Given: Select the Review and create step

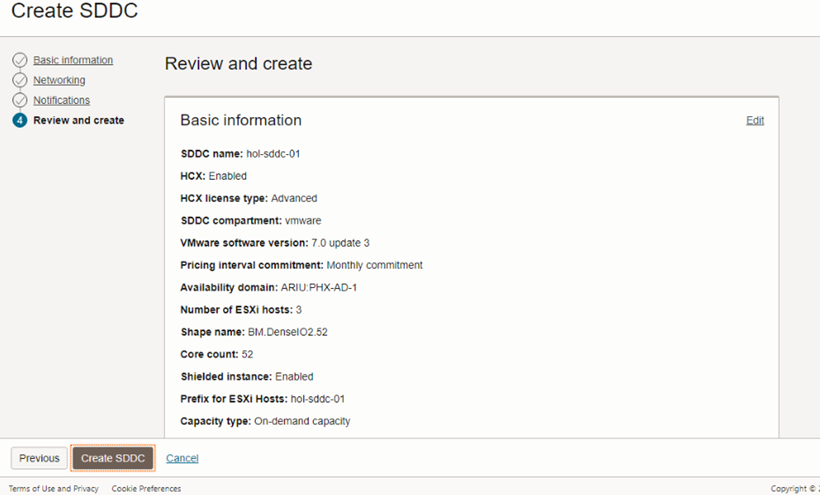Looking at the screenshot, I should point(79,120).
